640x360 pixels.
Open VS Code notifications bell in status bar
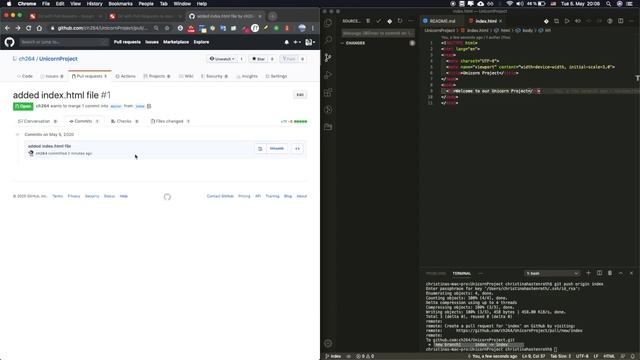[x=632, y=356]
